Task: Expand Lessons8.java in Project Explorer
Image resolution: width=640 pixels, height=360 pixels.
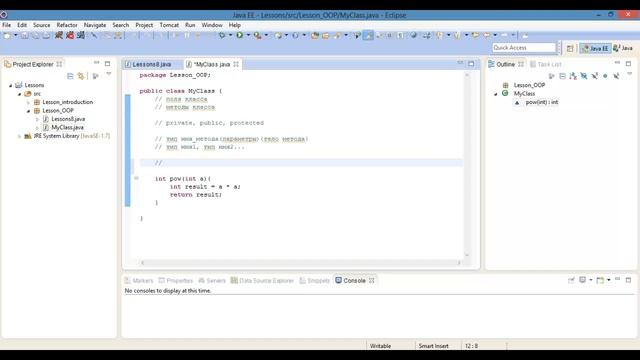Action: [37, 119]
